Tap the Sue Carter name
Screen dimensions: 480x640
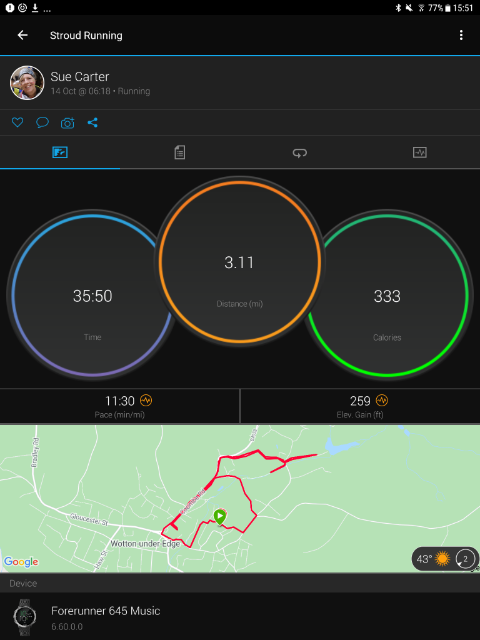[80, 76]
